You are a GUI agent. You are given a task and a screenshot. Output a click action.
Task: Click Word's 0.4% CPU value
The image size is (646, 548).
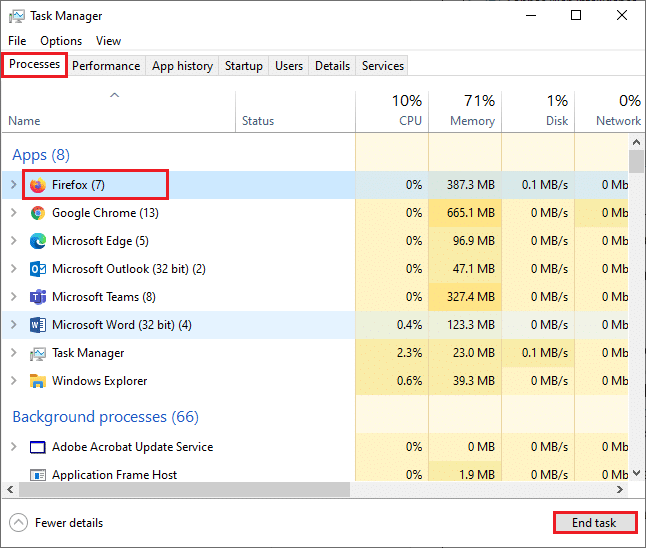[409, 325]
